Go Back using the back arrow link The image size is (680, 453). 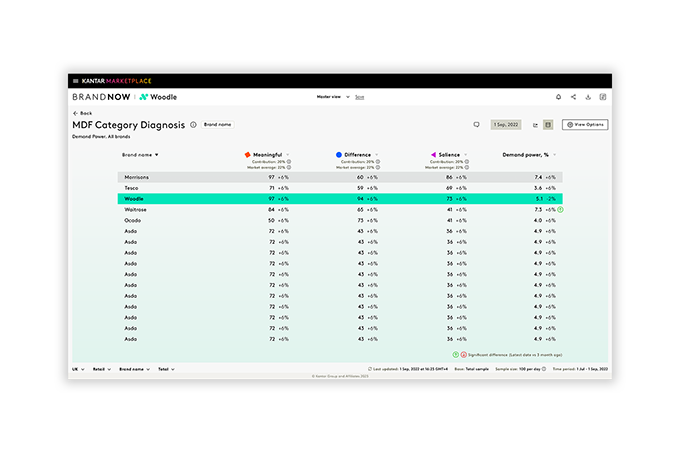click(x=82, y=113)
